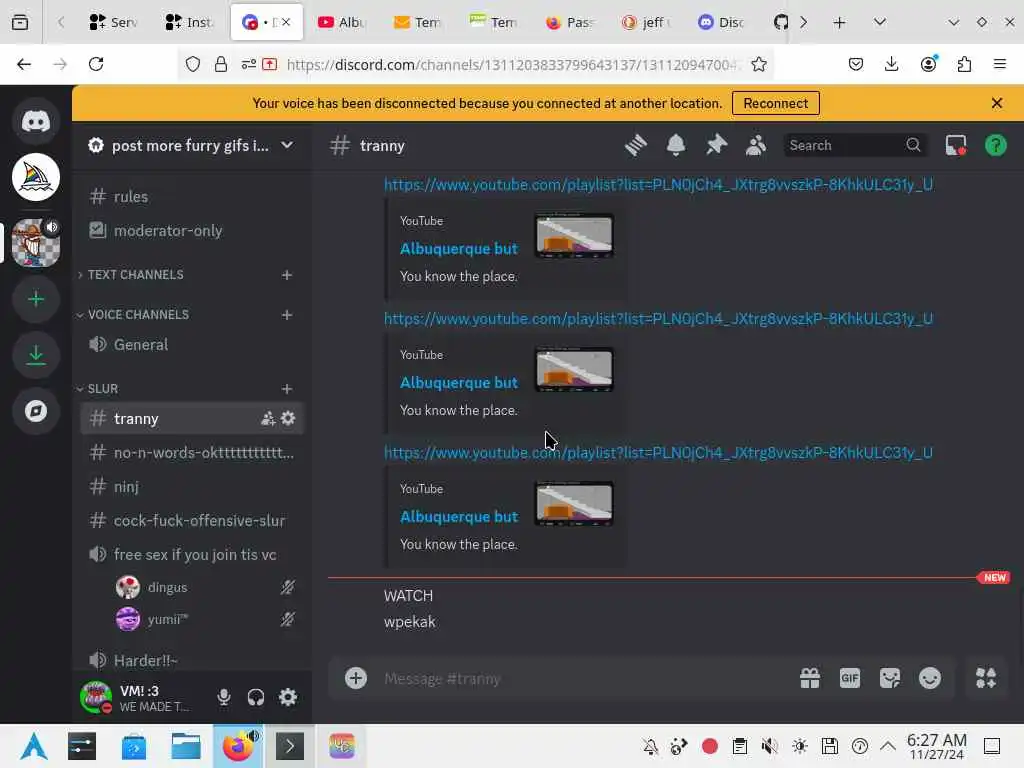Open a new browser tab
This screenshot has width=1024, height=768.
coord(839,22)
